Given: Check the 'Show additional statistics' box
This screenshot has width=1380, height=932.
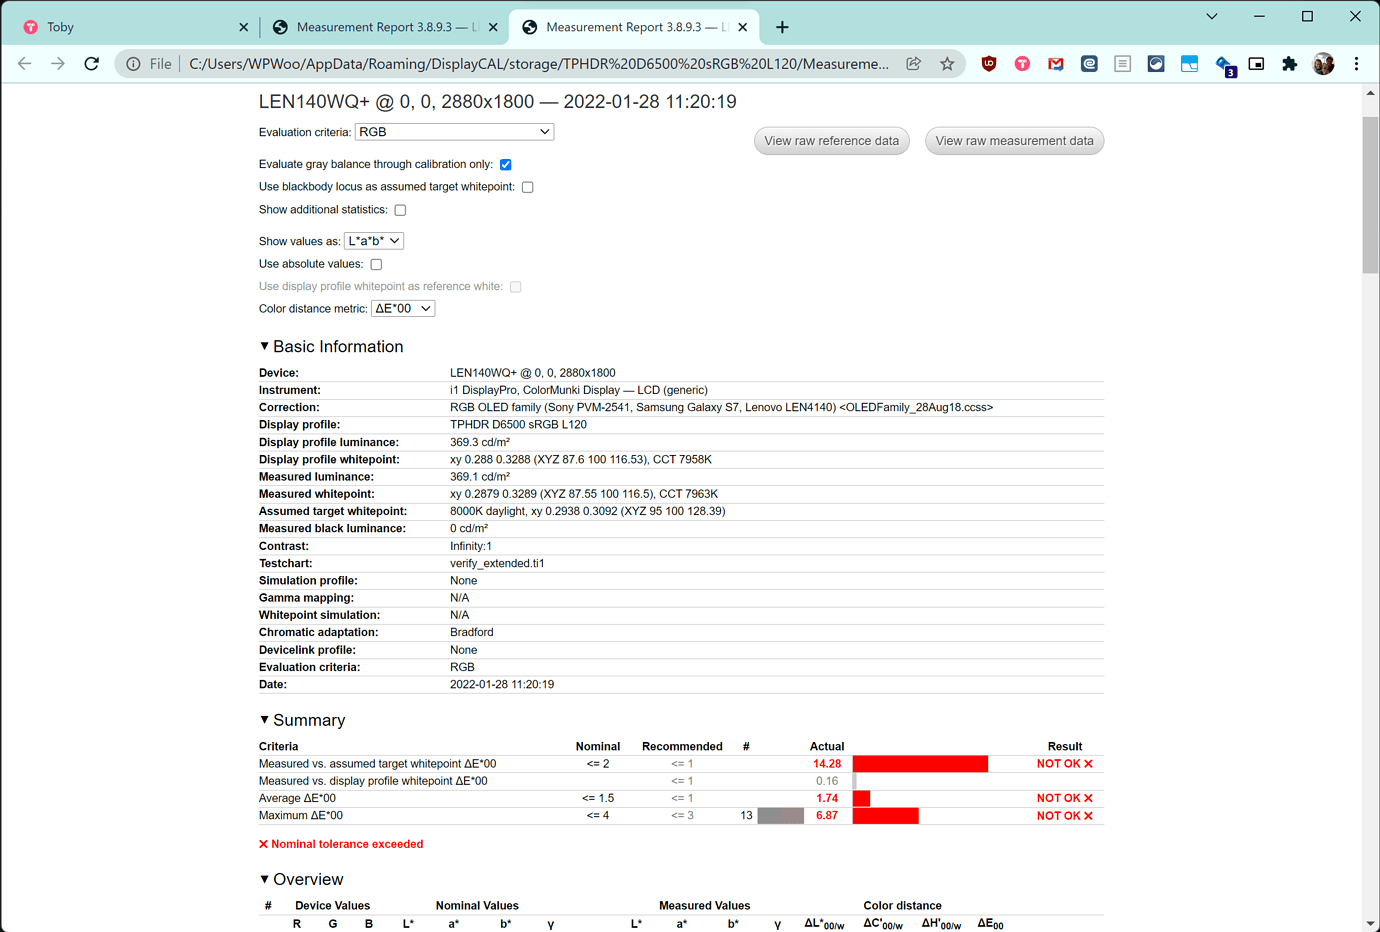Looking at the screenshot, I should [x=400, y=209].
